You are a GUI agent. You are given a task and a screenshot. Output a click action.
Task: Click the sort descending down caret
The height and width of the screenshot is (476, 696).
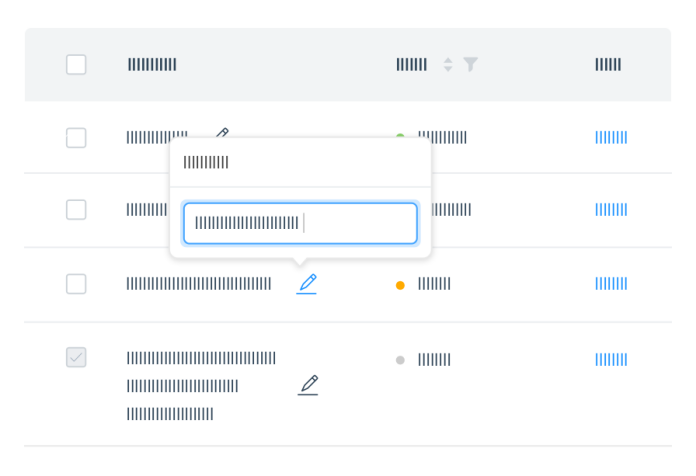[448, 69]
